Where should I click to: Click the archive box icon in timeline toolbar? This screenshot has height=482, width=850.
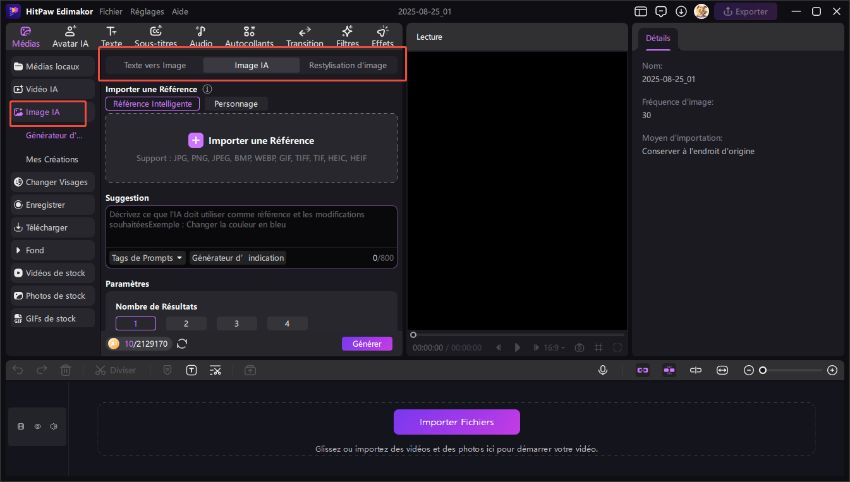(250, 370)
